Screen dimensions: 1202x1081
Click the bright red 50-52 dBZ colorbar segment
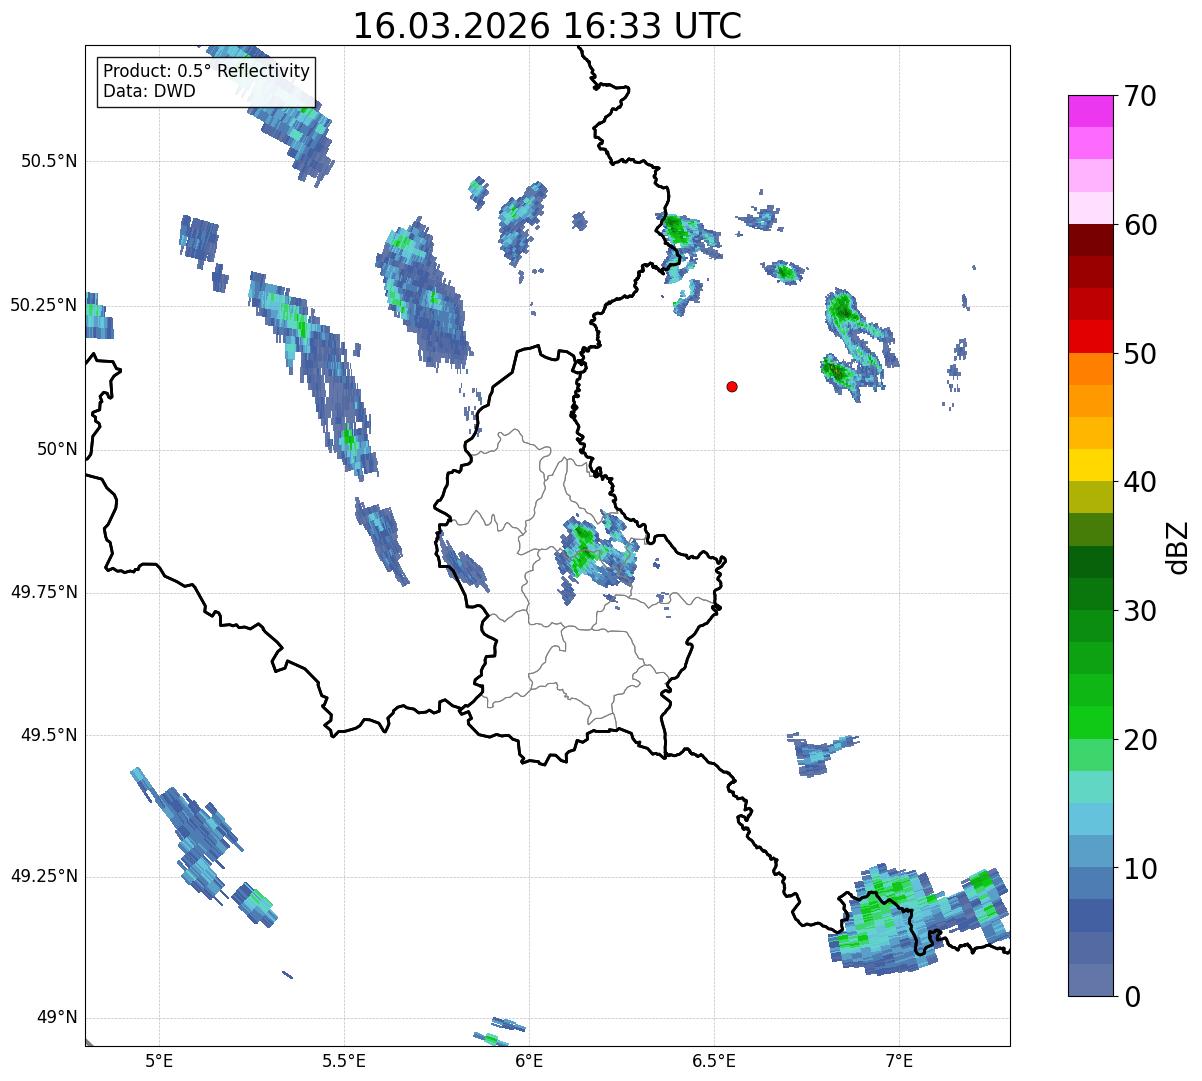pos(1090,336)
